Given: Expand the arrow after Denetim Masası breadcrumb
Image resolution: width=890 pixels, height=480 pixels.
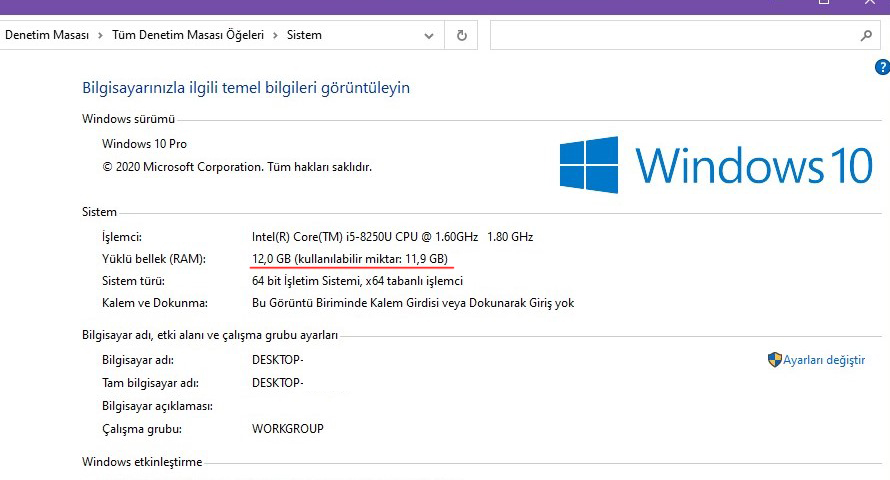Looking at the screenshot, I should point(99,35).
